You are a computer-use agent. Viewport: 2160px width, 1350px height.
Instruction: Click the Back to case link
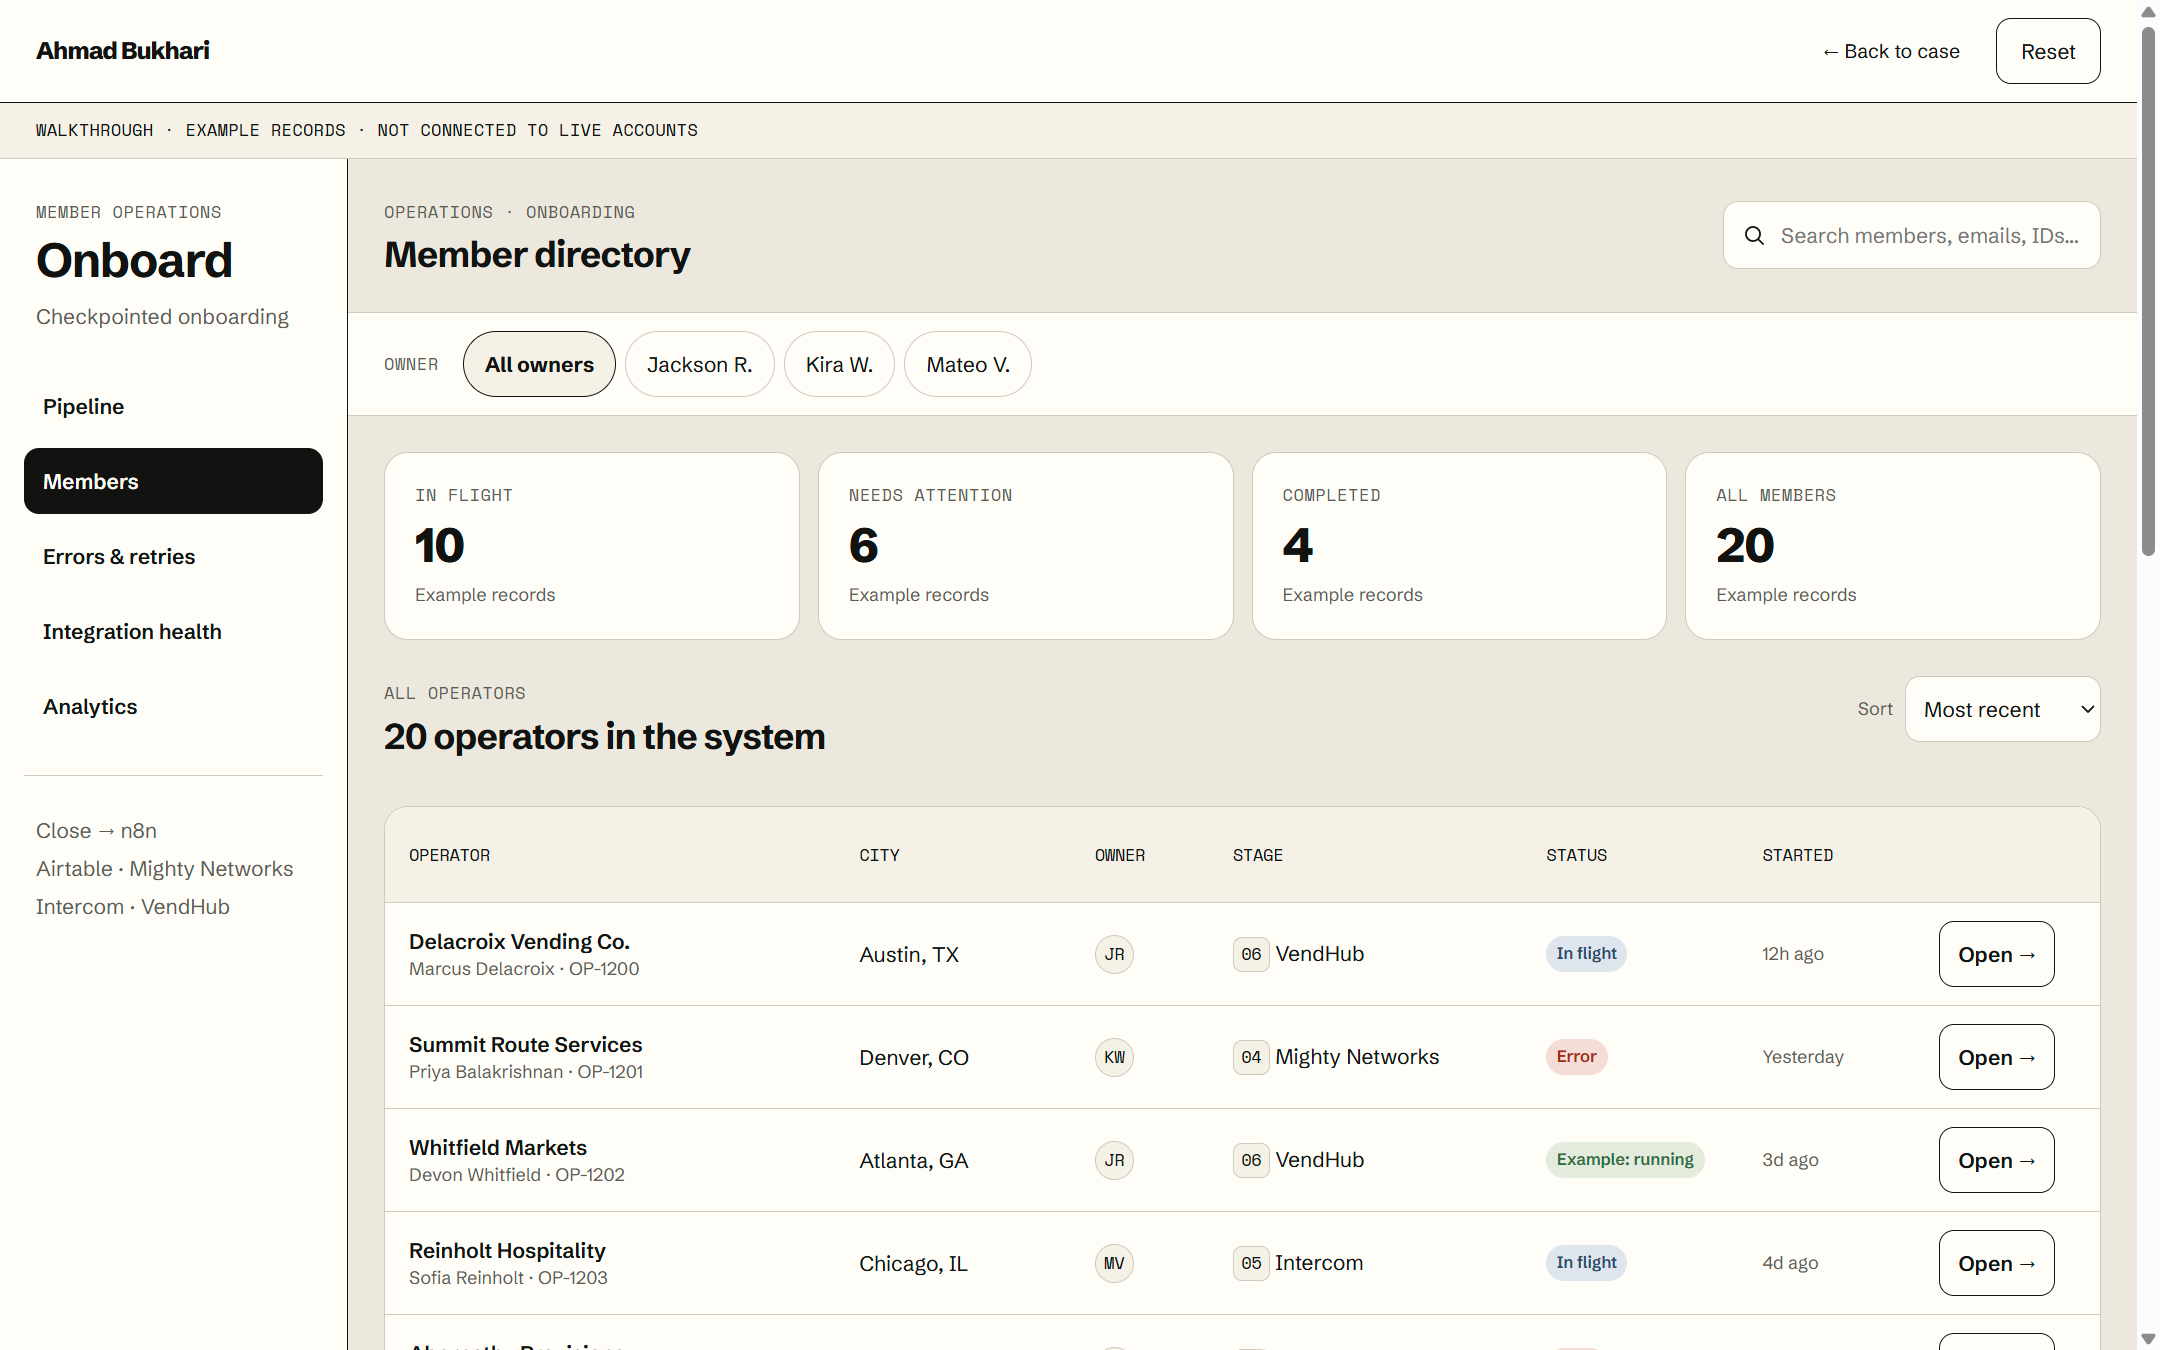tap(1890, 51)
